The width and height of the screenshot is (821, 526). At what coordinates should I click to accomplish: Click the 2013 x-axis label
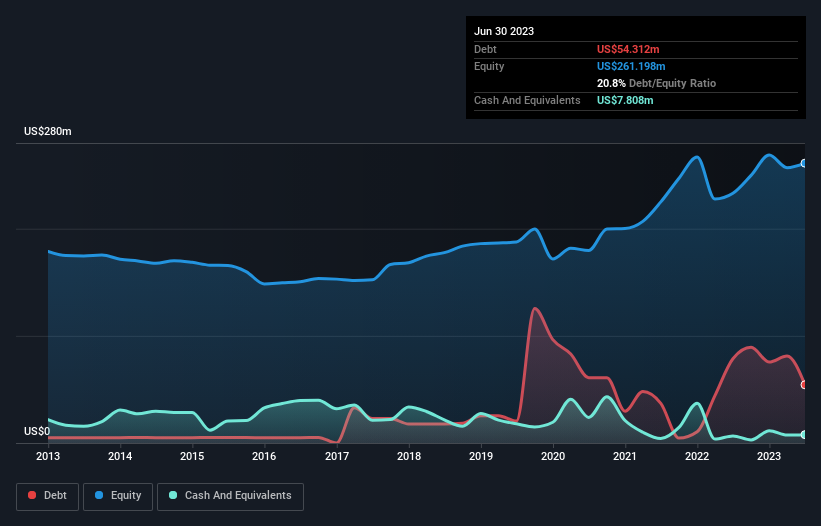(48, 456)
